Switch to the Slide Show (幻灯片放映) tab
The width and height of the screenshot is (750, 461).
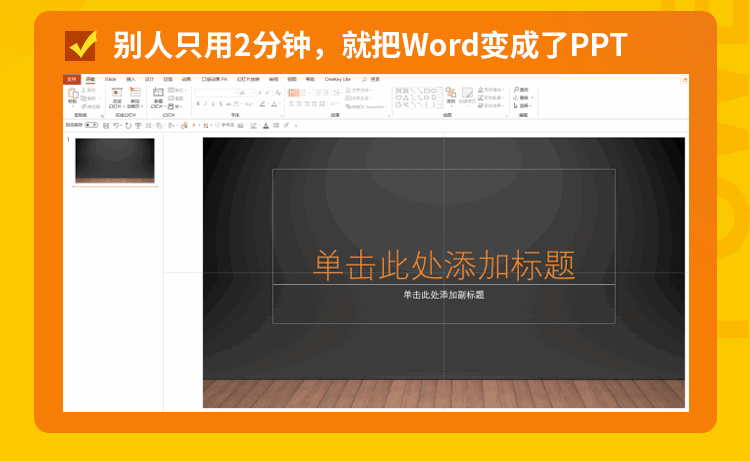[248, 79]
